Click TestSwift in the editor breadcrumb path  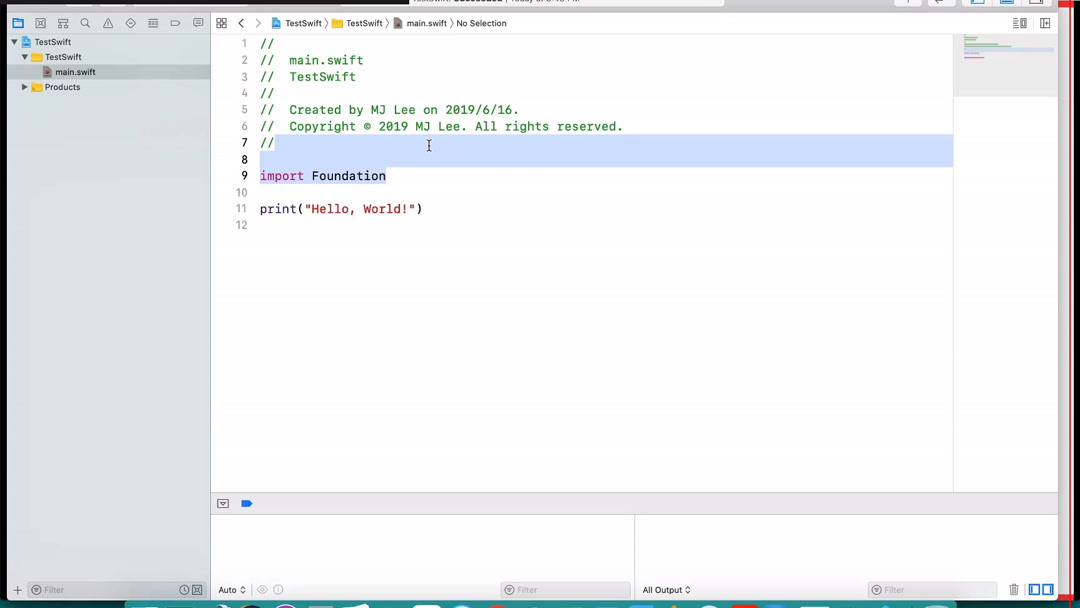pos(303,23)
